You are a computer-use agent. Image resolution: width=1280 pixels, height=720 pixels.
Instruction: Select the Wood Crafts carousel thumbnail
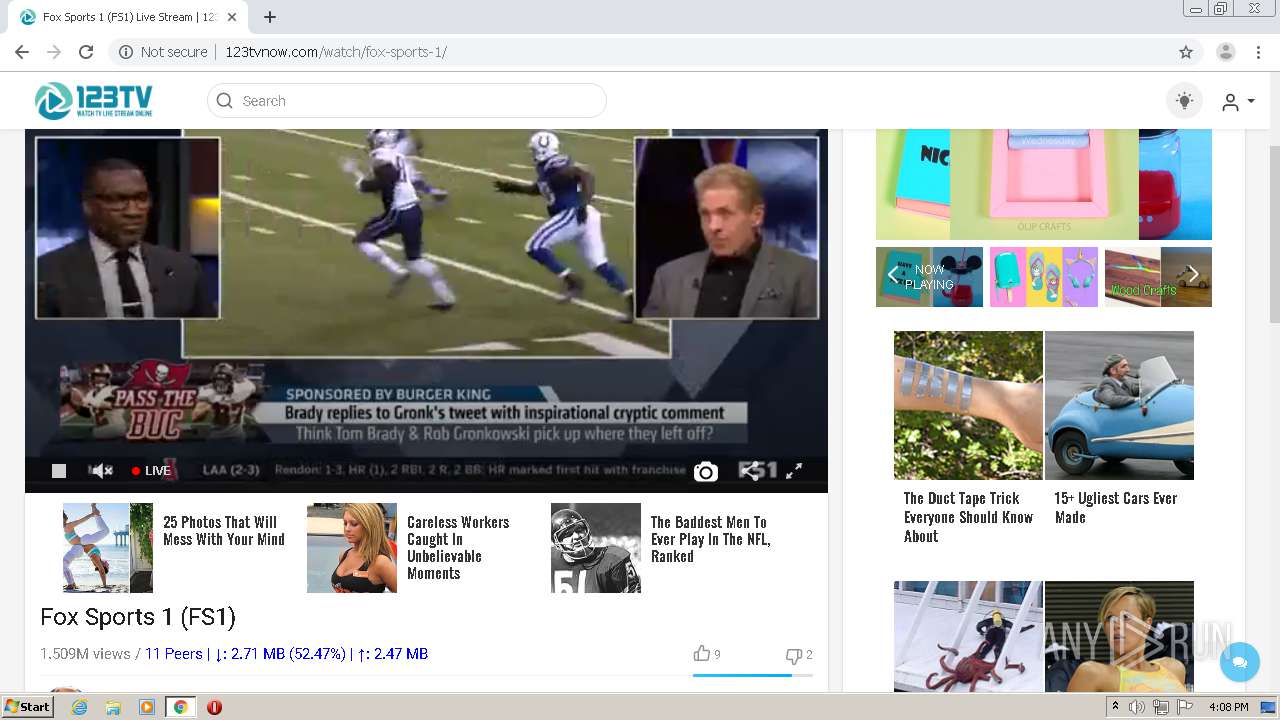point(1158,277)
